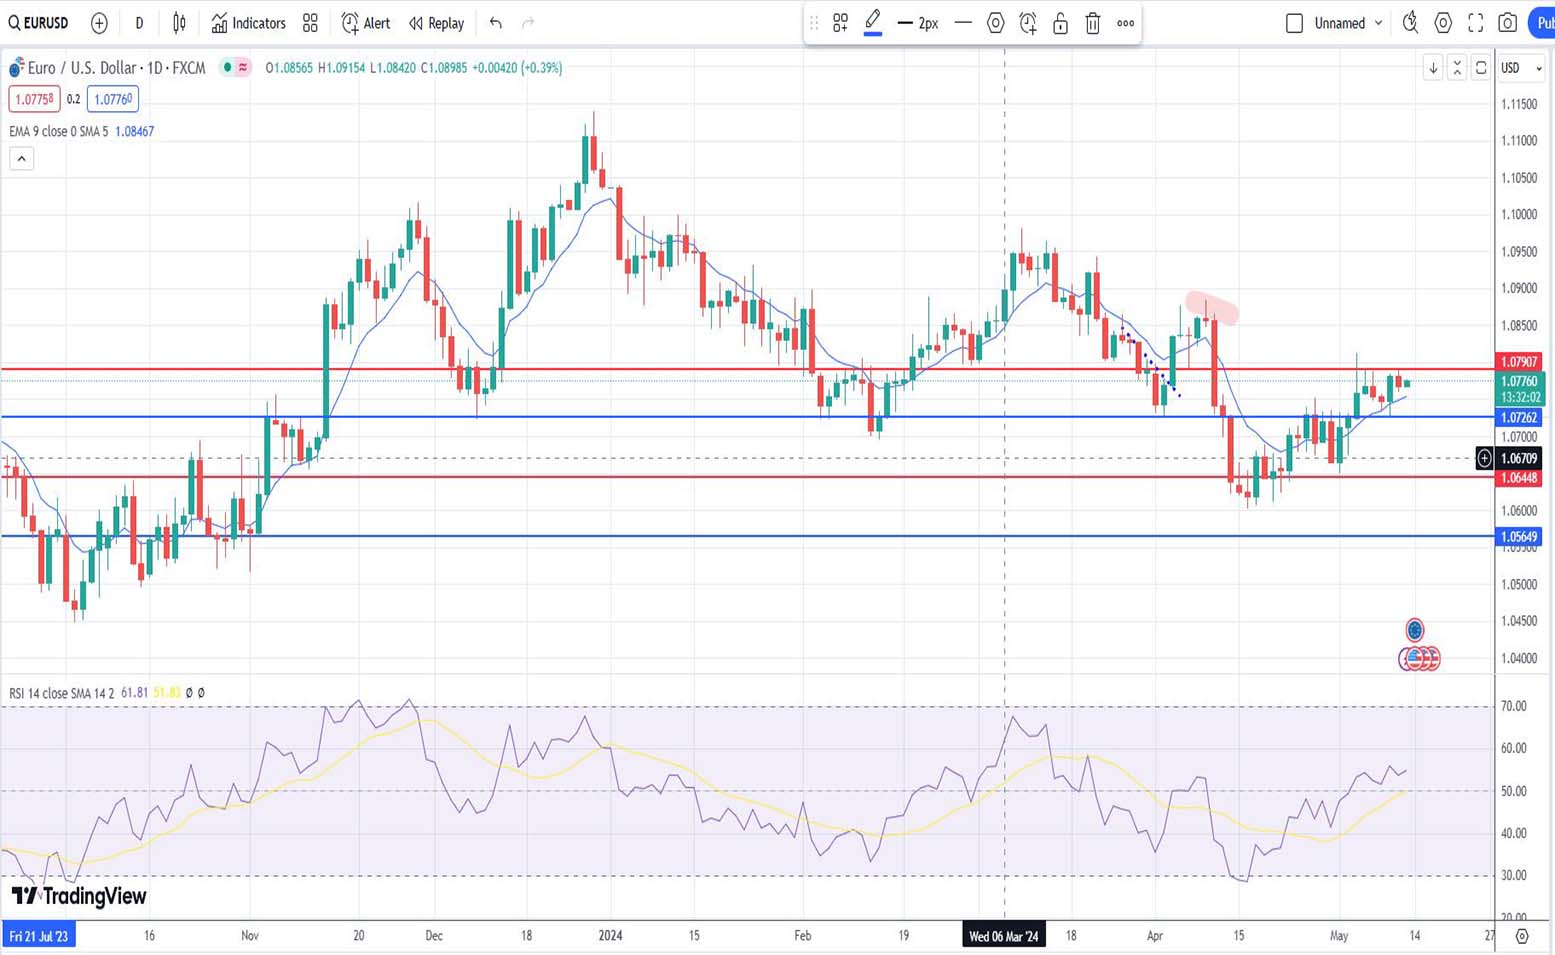The image size is (1555, 955).
Task: Create an Alert from the top toolbar
Action: coord(366,23)
